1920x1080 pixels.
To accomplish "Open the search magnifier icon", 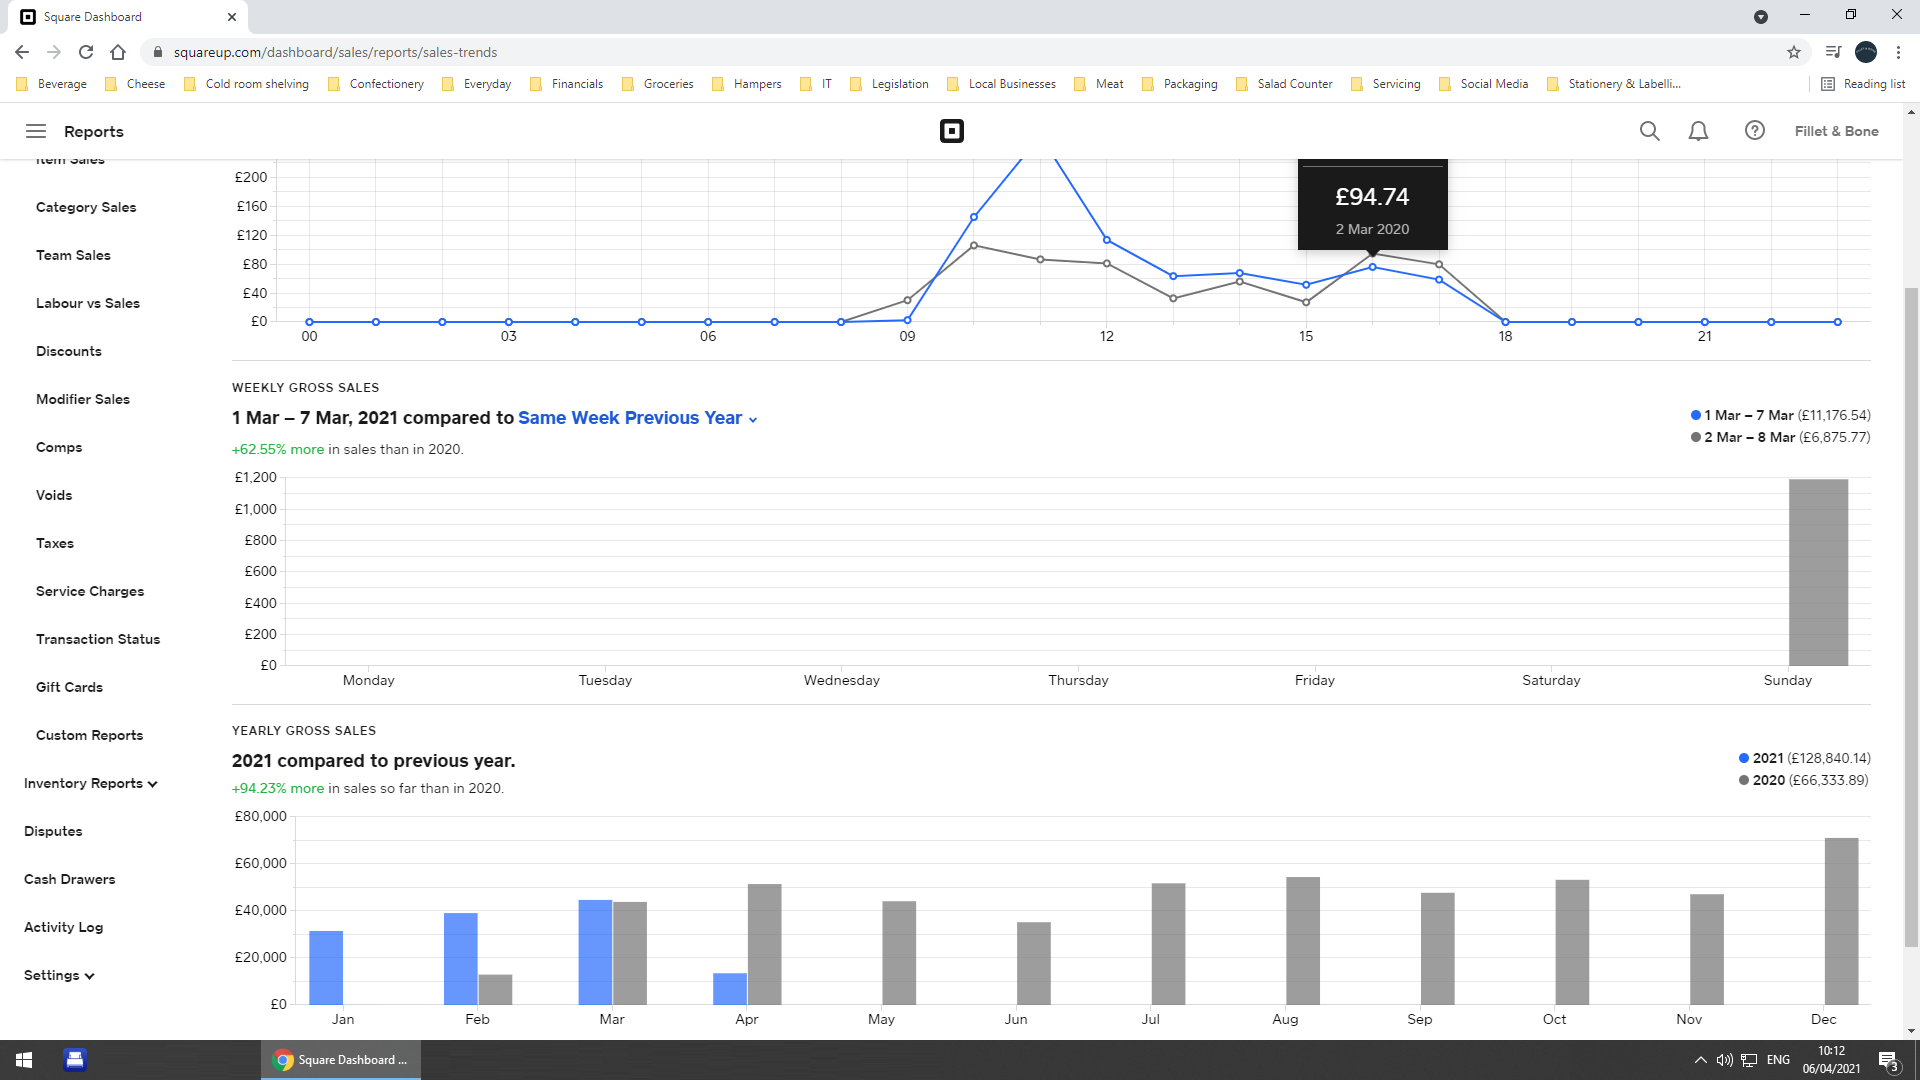I will [1649, 131].
